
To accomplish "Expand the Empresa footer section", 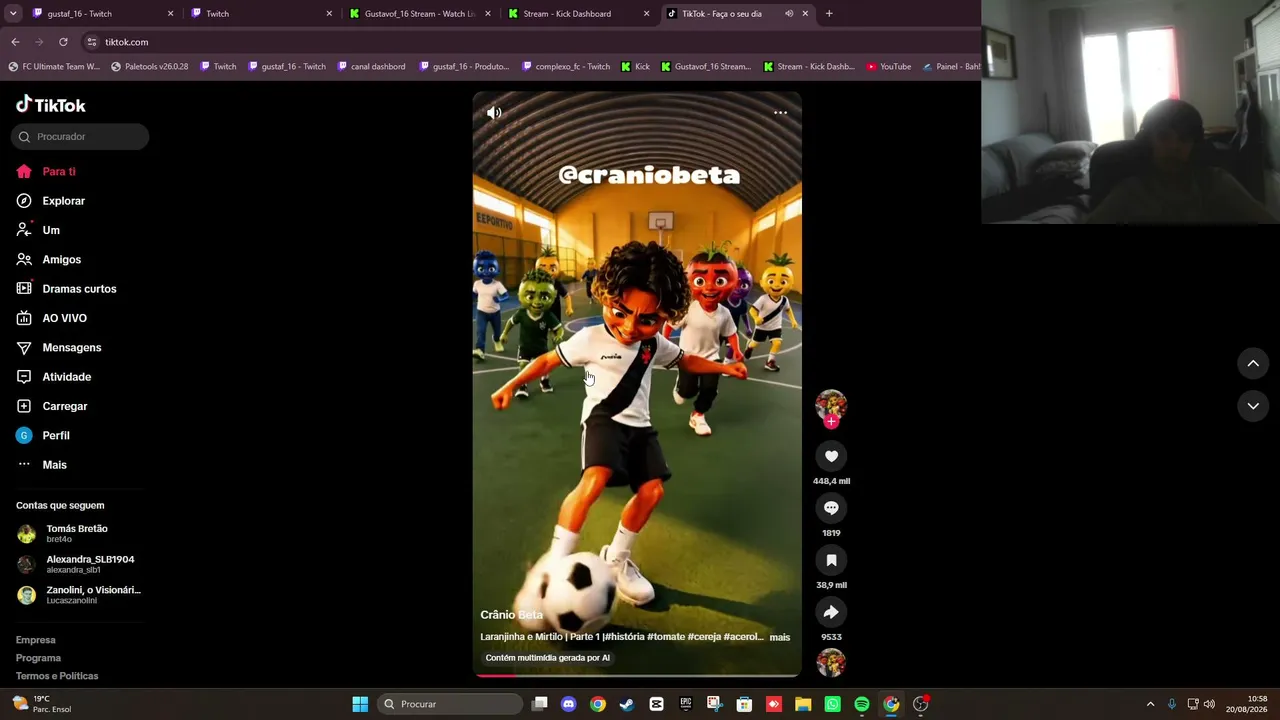I will 36,640.
